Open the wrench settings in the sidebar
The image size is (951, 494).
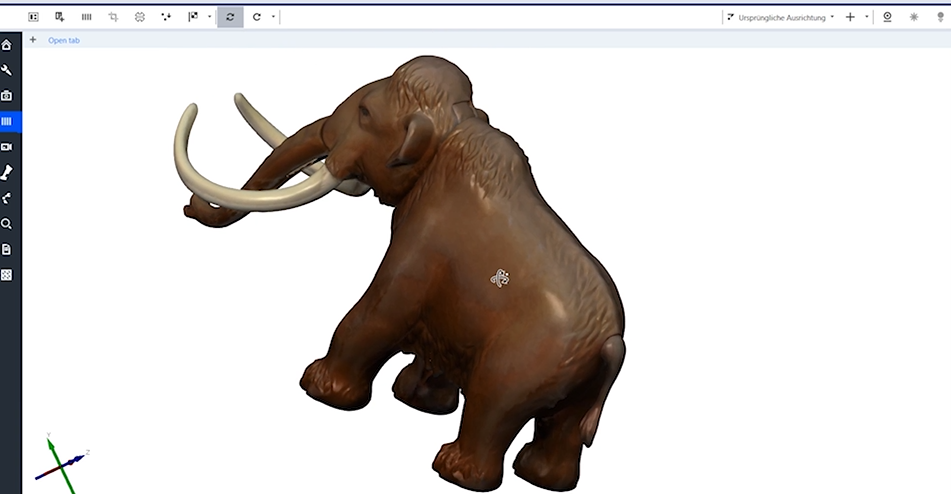(7, 70)
